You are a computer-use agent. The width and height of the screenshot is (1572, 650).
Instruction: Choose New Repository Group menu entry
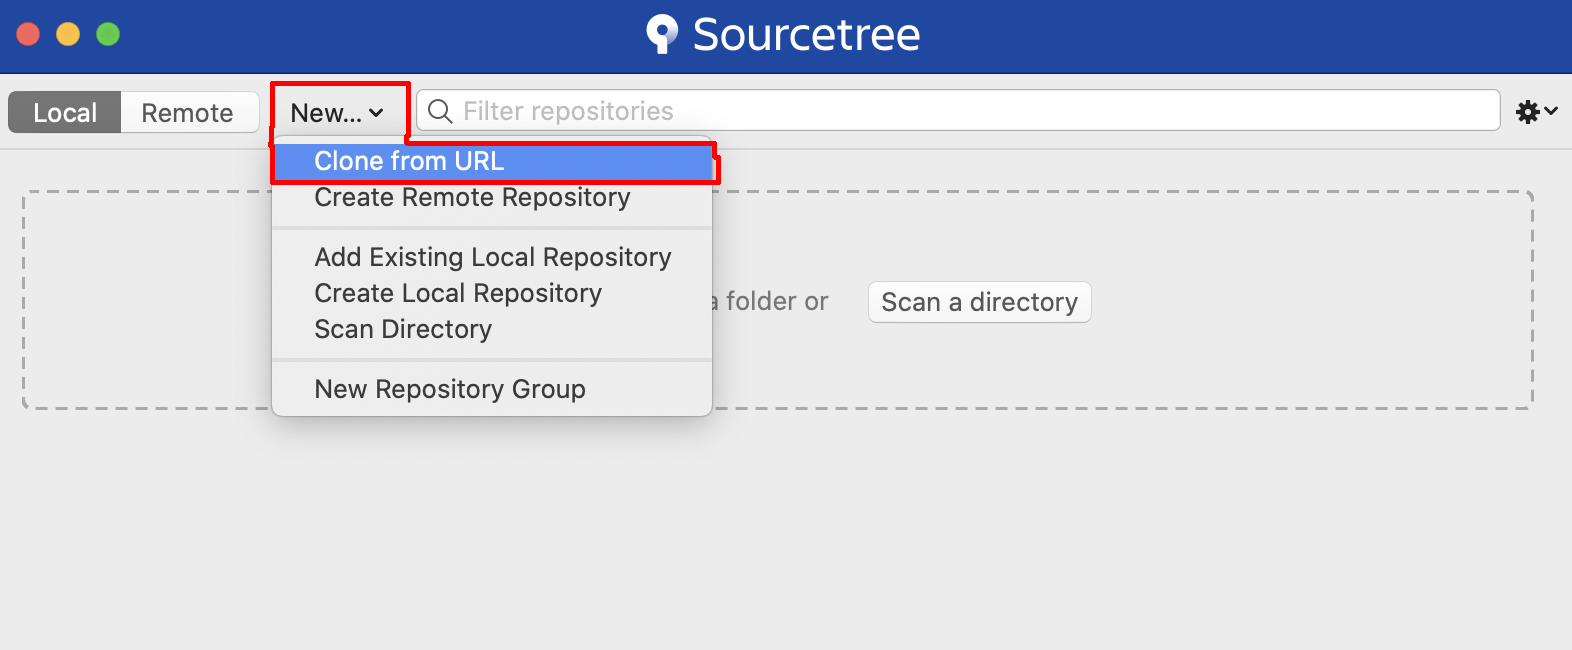(450, 390)
